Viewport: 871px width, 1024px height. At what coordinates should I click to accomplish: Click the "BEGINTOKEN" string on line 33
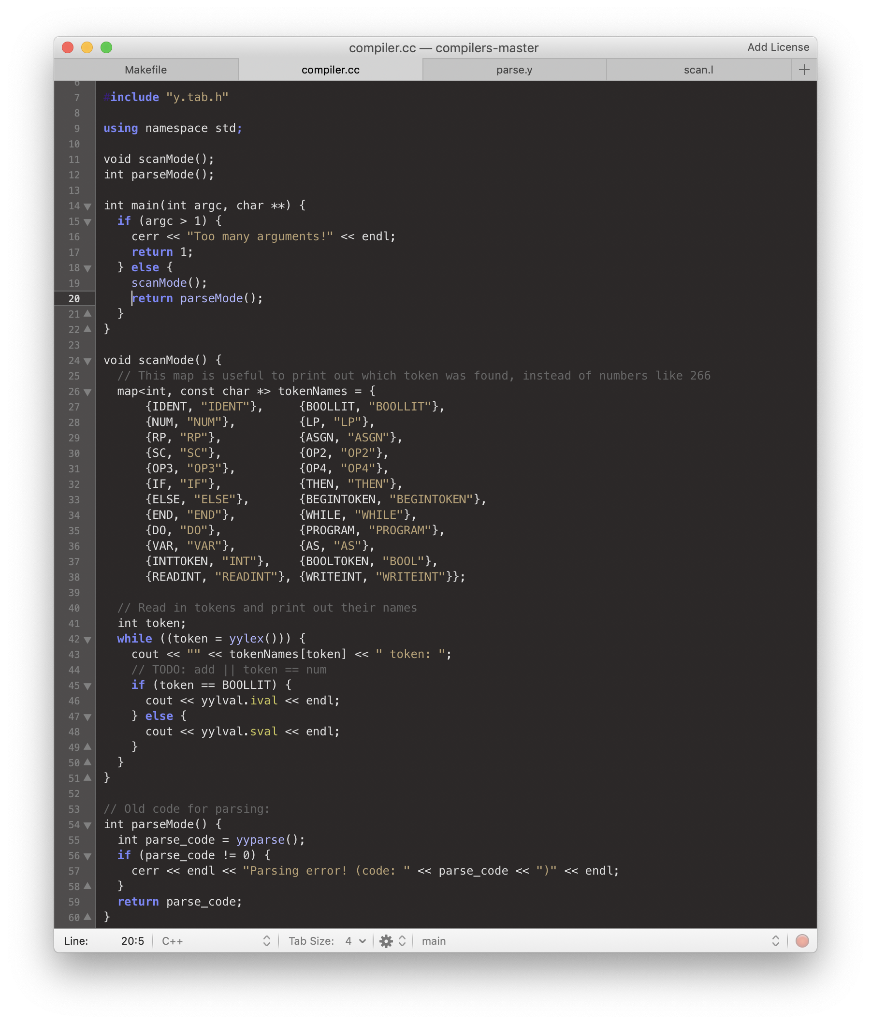tap(432, 500)
